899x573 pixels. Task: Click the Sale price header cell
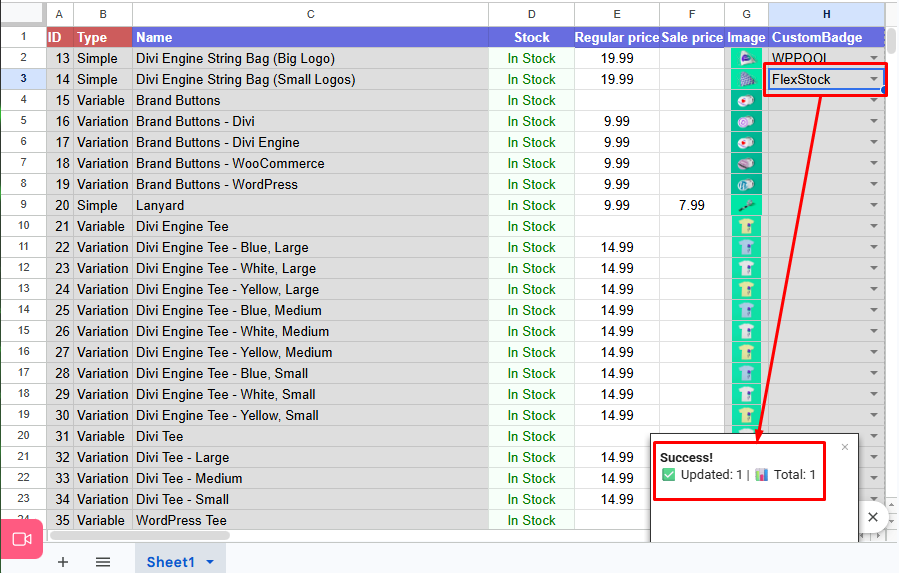(692, 37)
